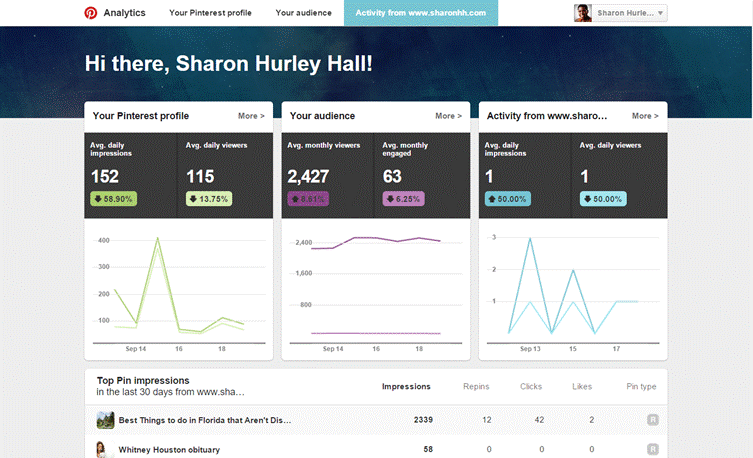Open Best Things to do in Florida pin
The width and height of the screenshot is (753, 458).
pyautogui.click(x=205, y=421)
